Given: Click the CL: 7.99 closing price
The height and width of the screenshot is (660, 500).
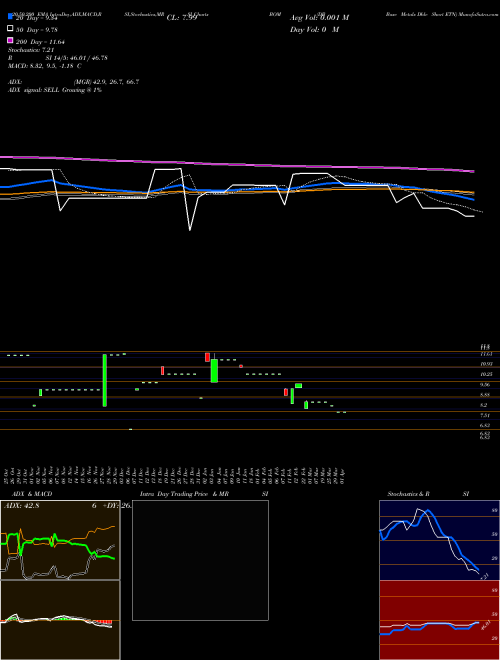Looking at the screenshot, I should [182, 18].
